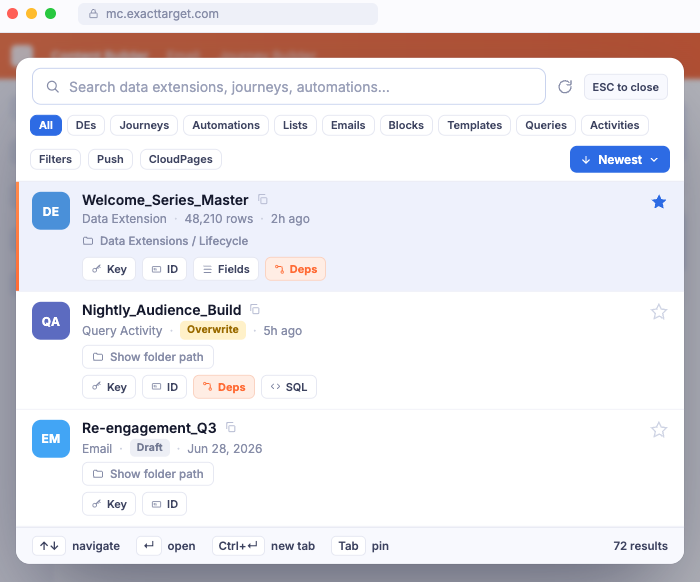Viewport: 700px width, 582px height.
Task: Show folder path for Re-engagement_Q3
Action: (148, 474)
